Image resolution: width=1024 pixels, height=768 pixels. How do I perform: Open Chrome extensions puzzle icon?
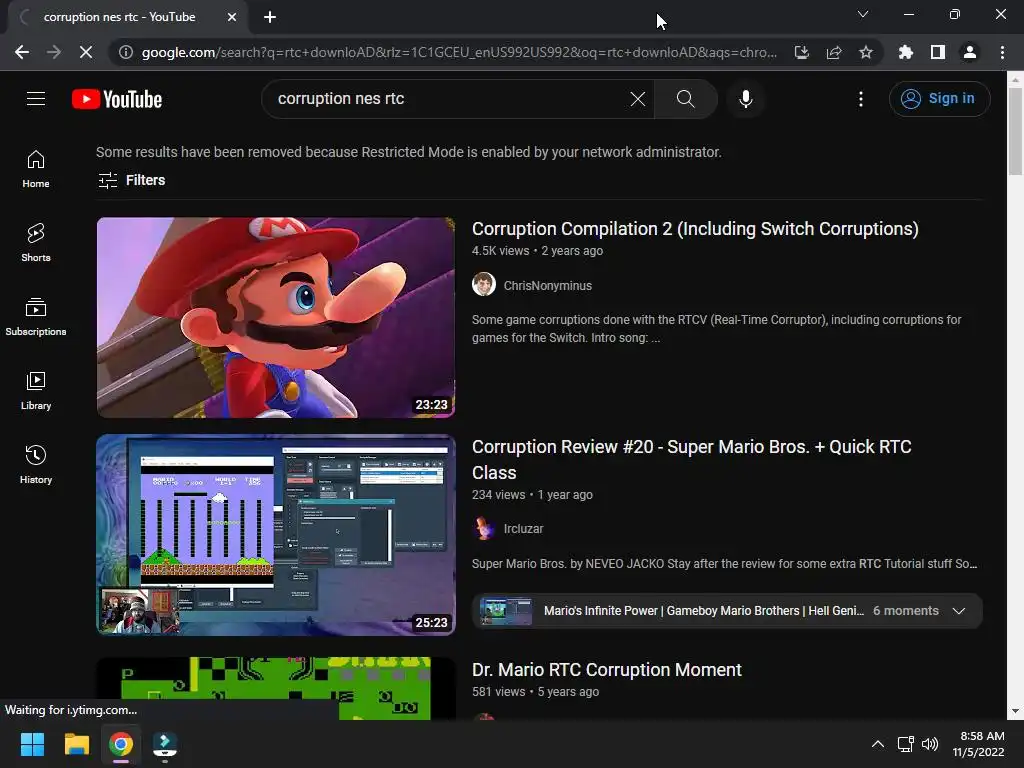[905, 52]
